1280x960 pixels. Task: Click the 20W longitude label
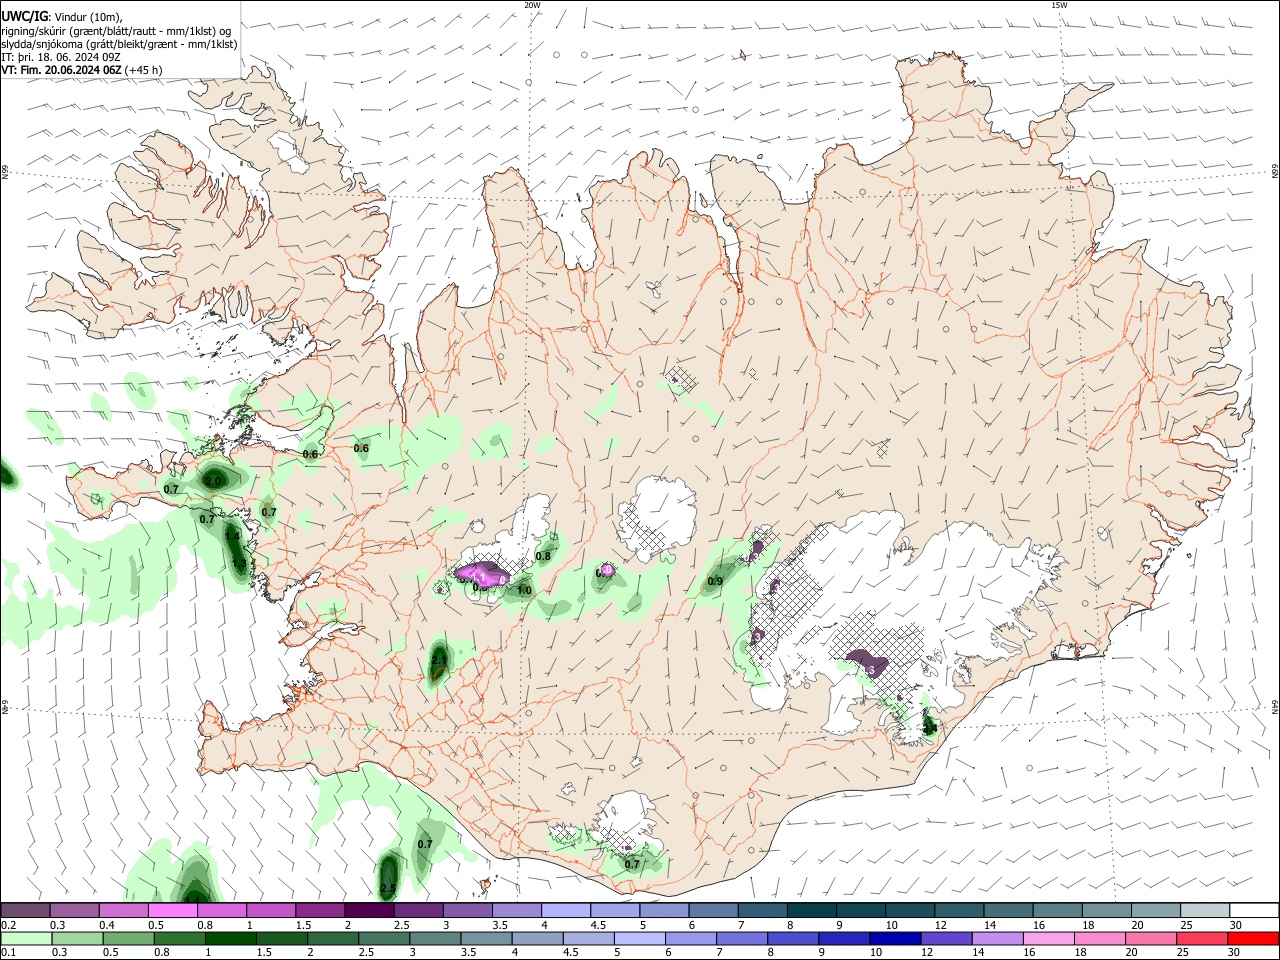point(532,5)
